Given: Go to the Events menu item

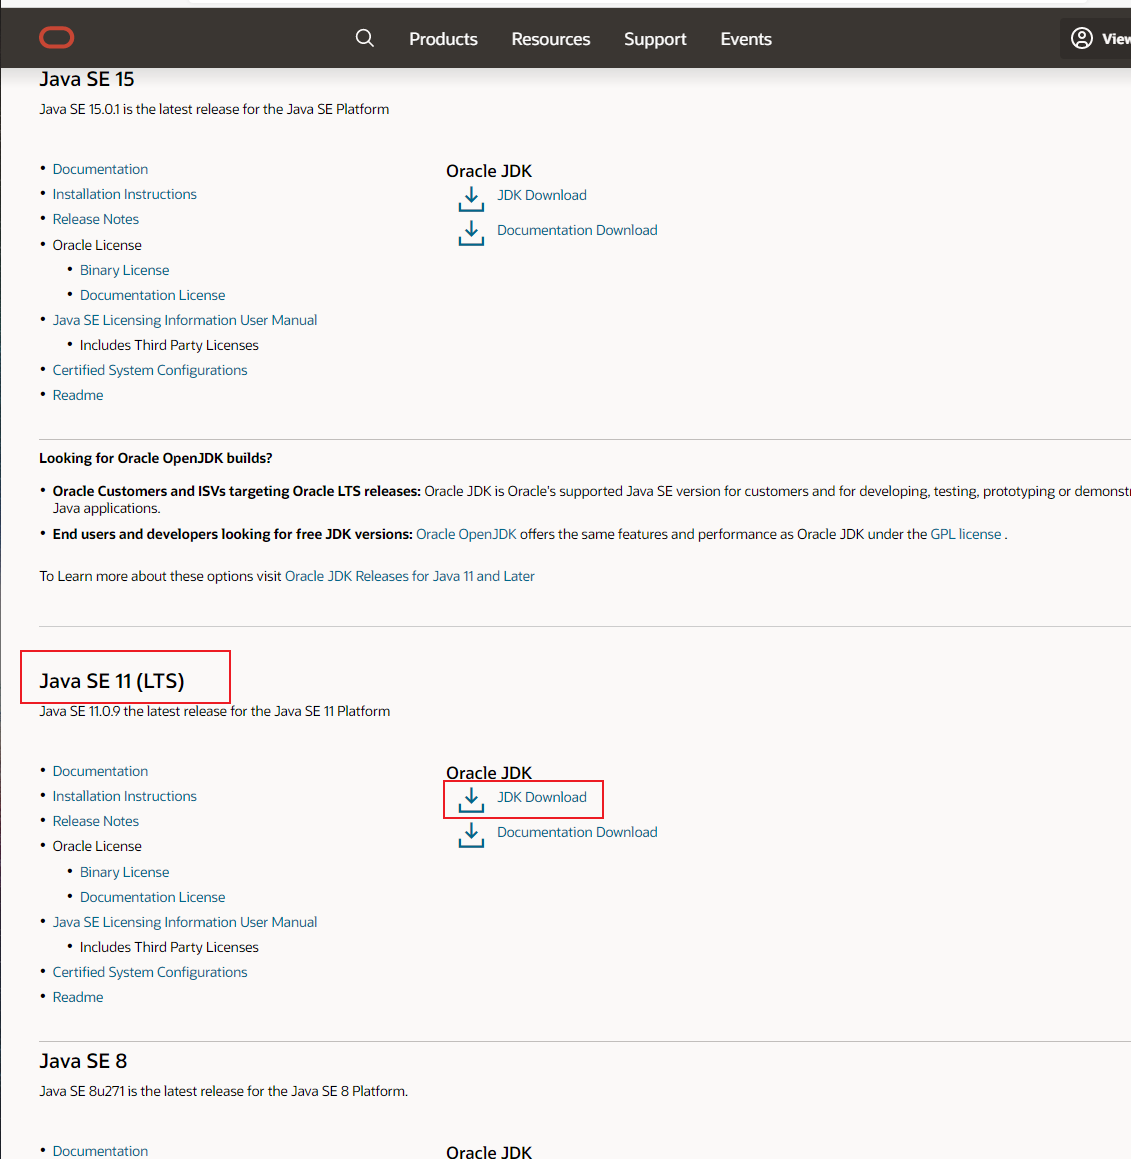Looking at the screenshot, I should point(746,39).
